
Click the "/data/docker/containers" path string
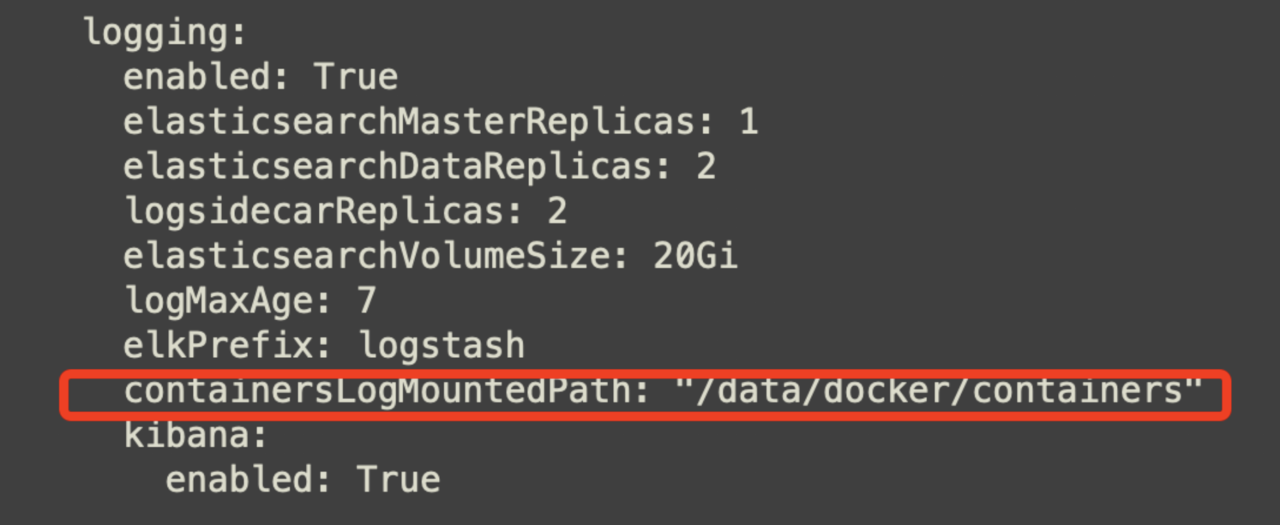point(938,391)
